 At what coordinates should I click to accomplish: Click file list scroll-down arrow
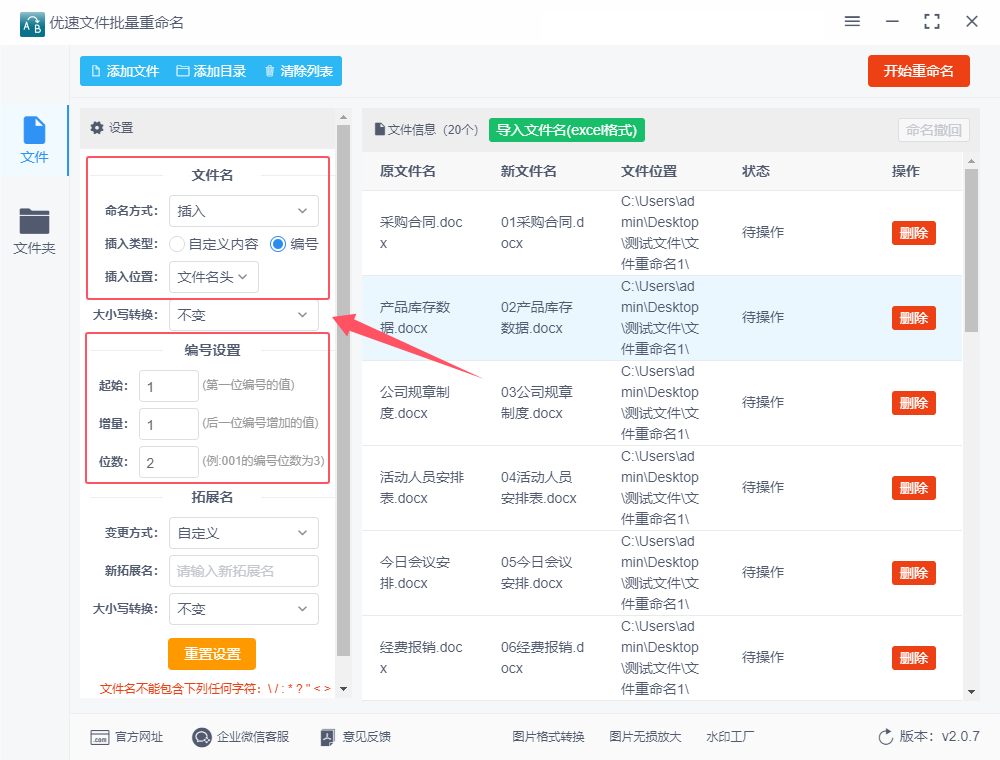(971, 692)
